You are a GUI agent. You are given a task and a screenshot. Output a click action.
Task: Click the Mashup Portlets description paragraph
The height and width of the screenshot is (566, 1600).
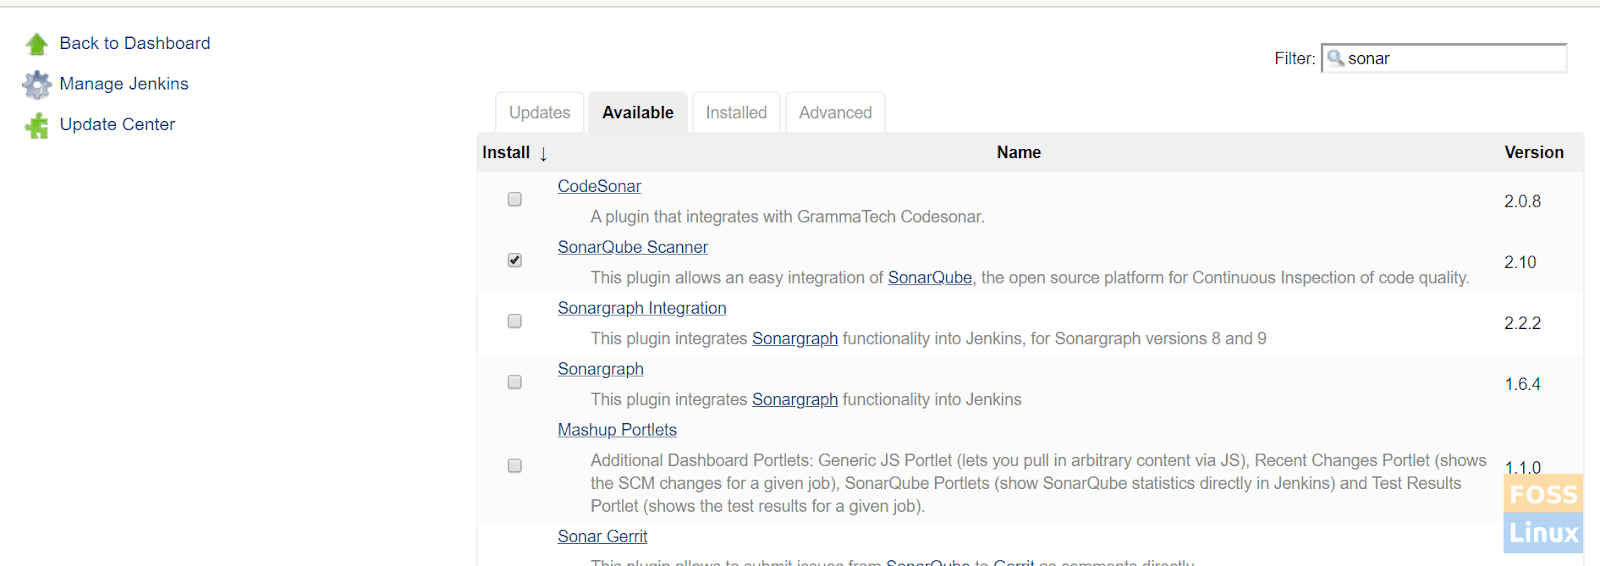point(1038,483)
